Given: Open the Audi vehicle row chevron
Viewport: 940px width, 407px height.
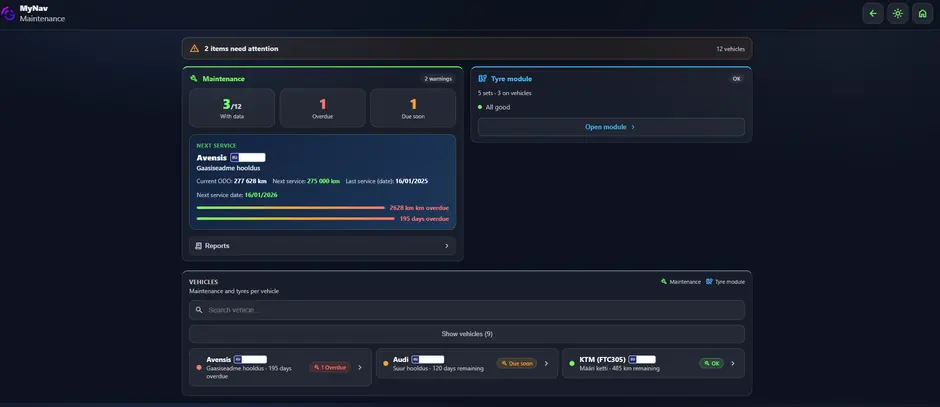Looking at the screenshot, I should (546, 363).
